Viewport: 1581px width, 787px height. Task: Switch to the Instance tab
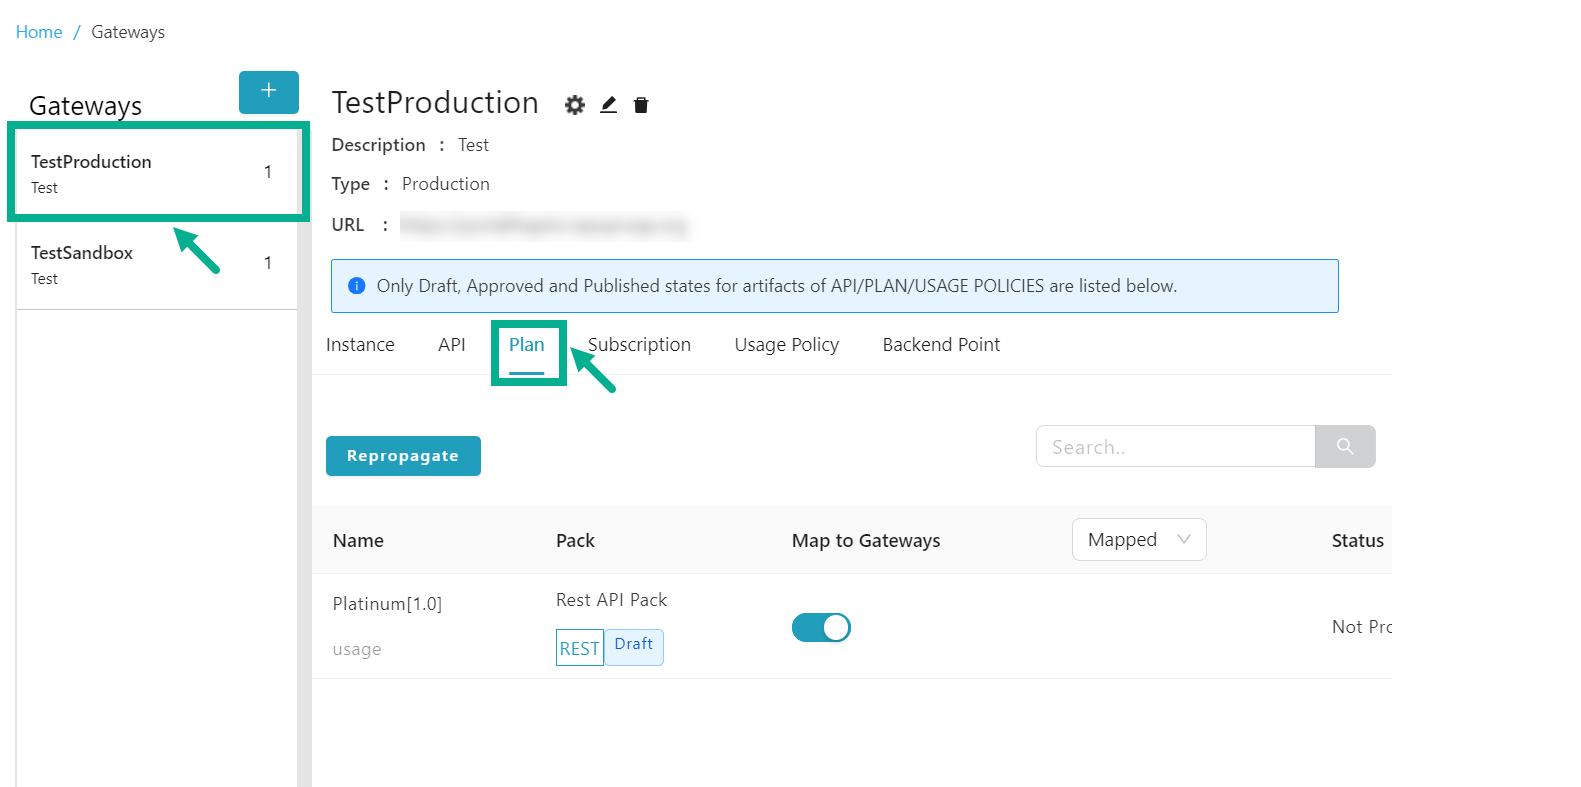360,345
